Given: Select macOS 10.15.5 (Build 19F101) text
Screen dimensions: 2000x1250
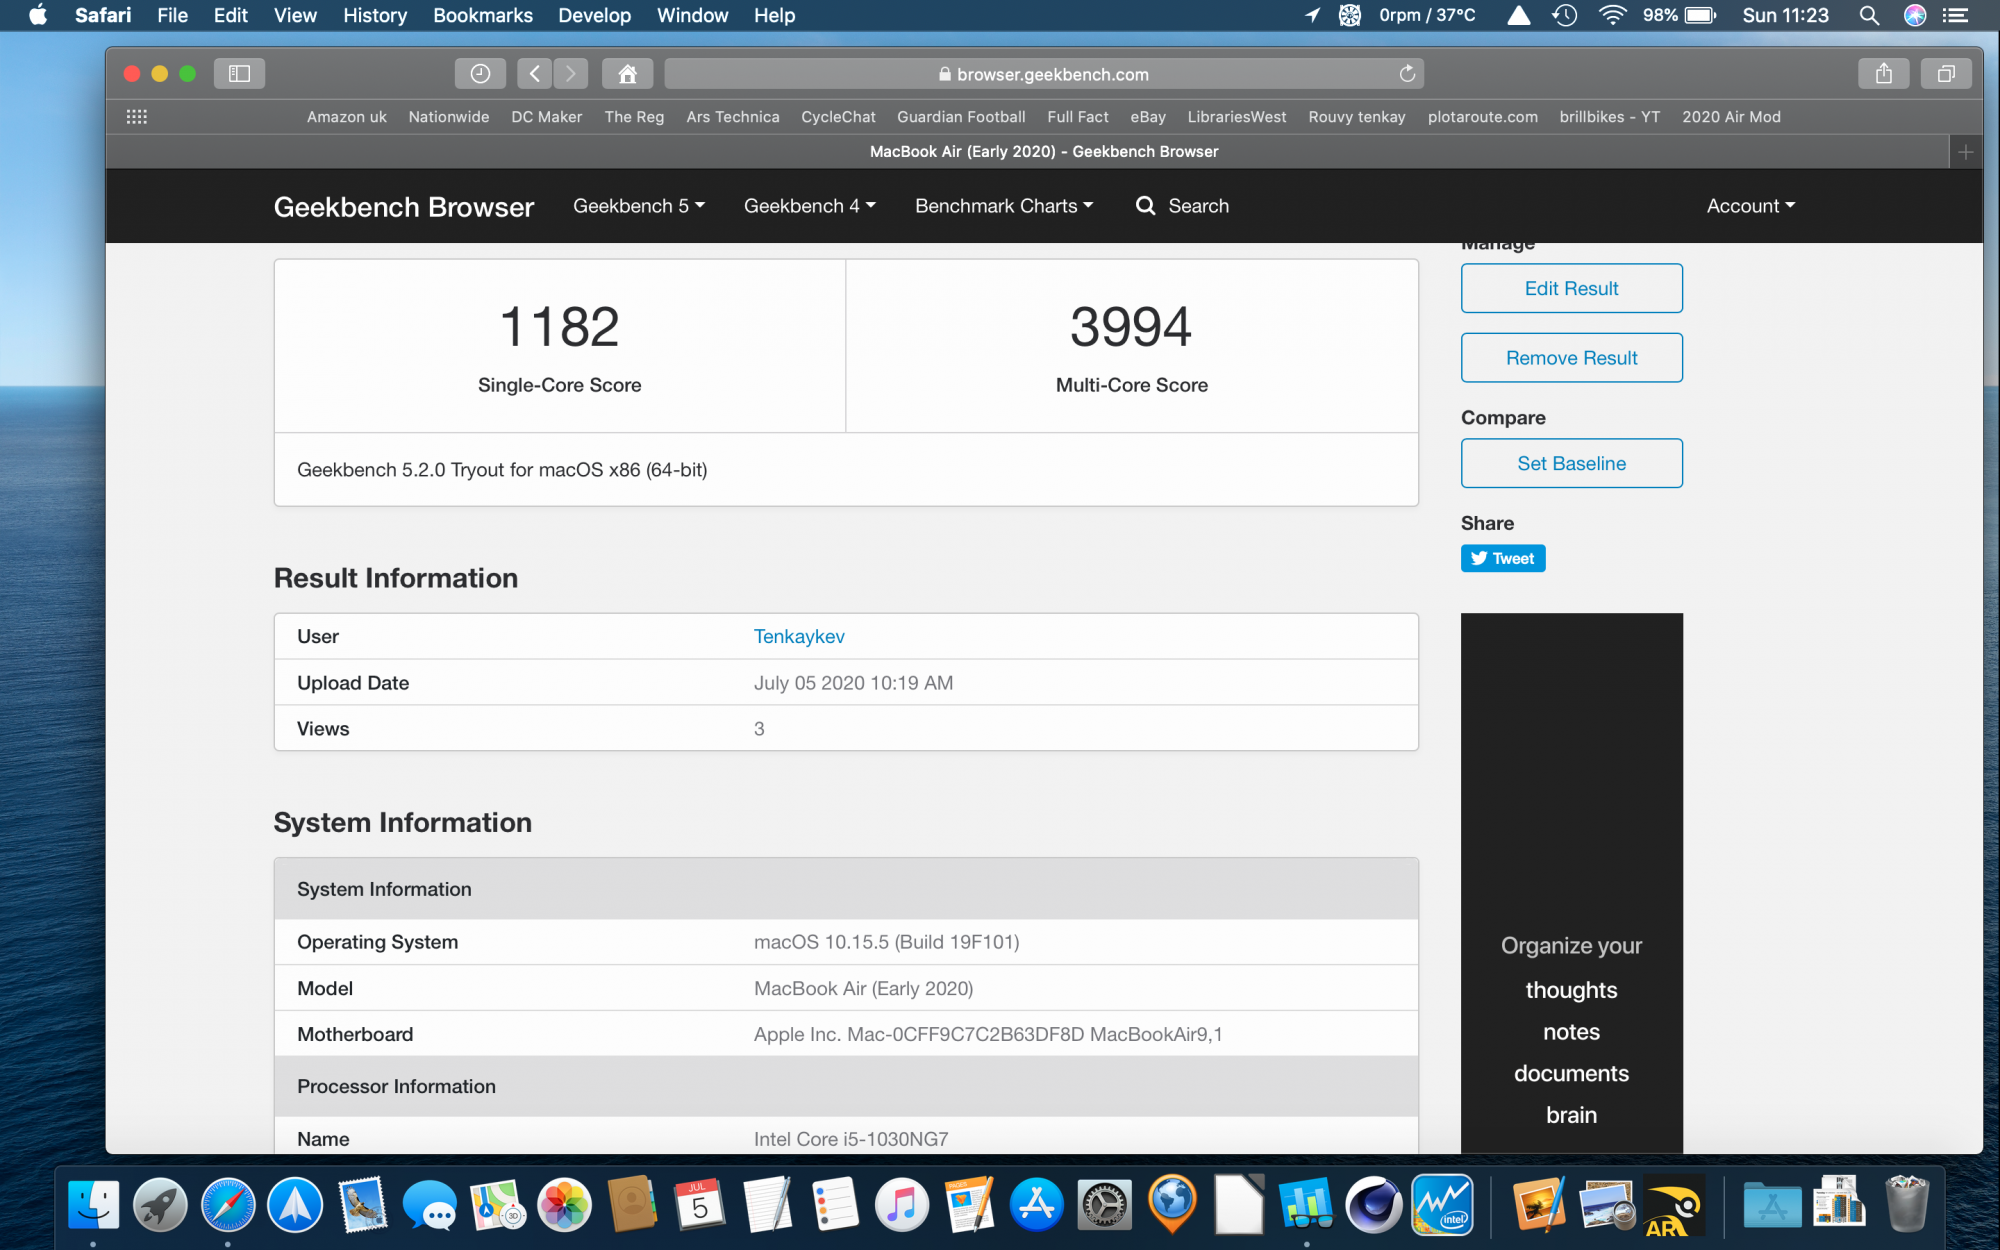Looking at the screenshot, I should point(886,942).
